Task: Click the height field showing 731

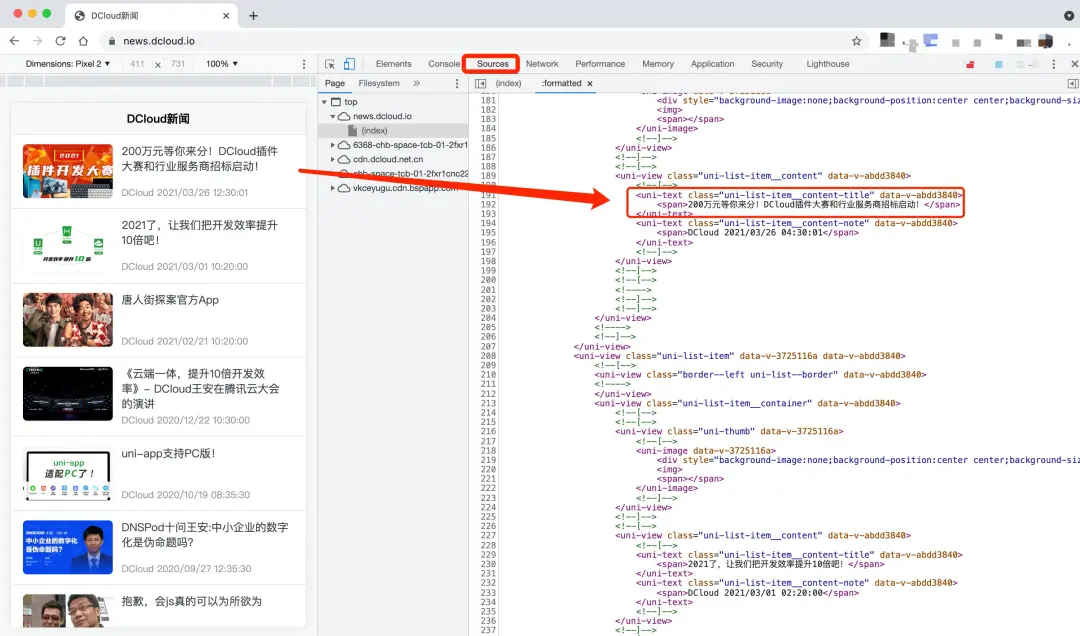Action: [178, 64]
